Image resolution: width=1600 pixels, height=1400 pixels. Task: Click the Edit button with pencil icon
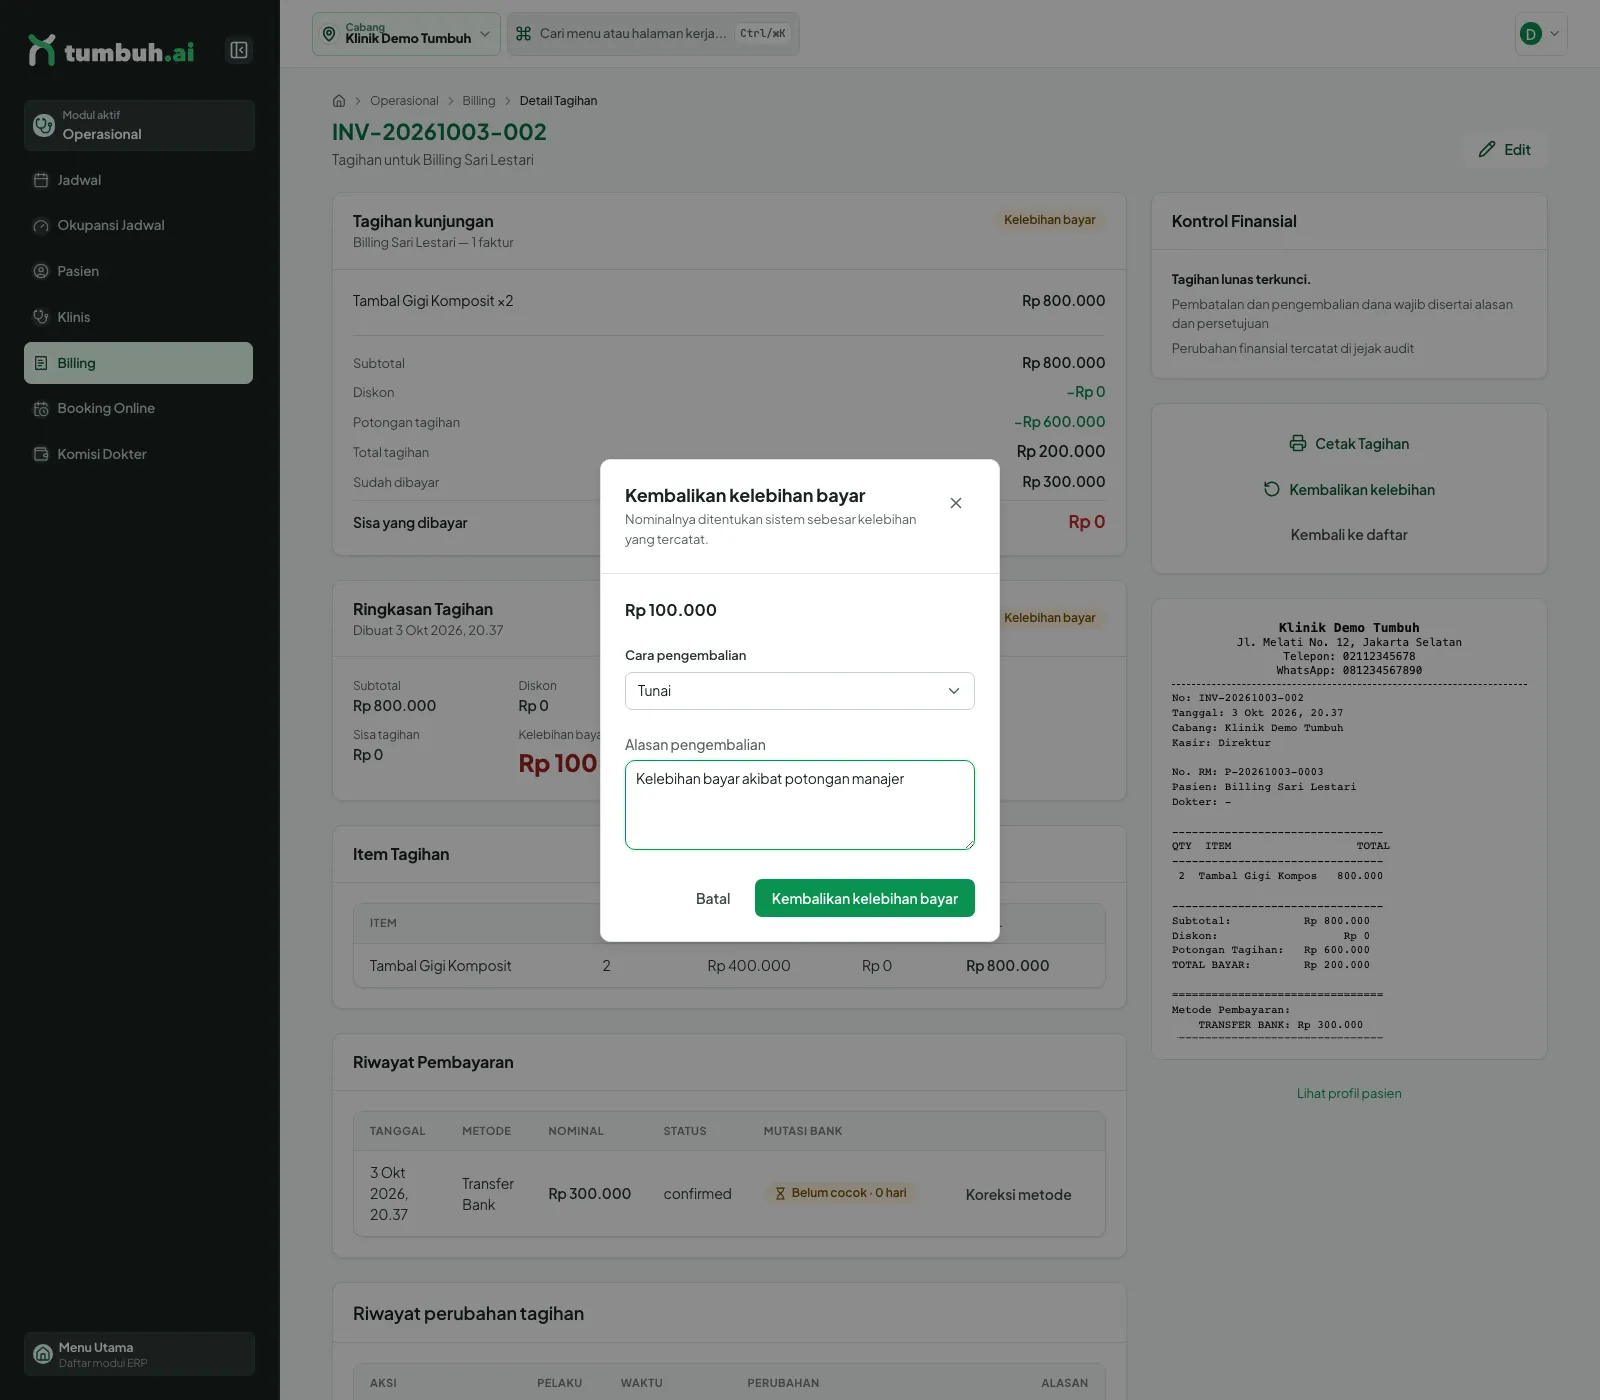click(1505, 149)
